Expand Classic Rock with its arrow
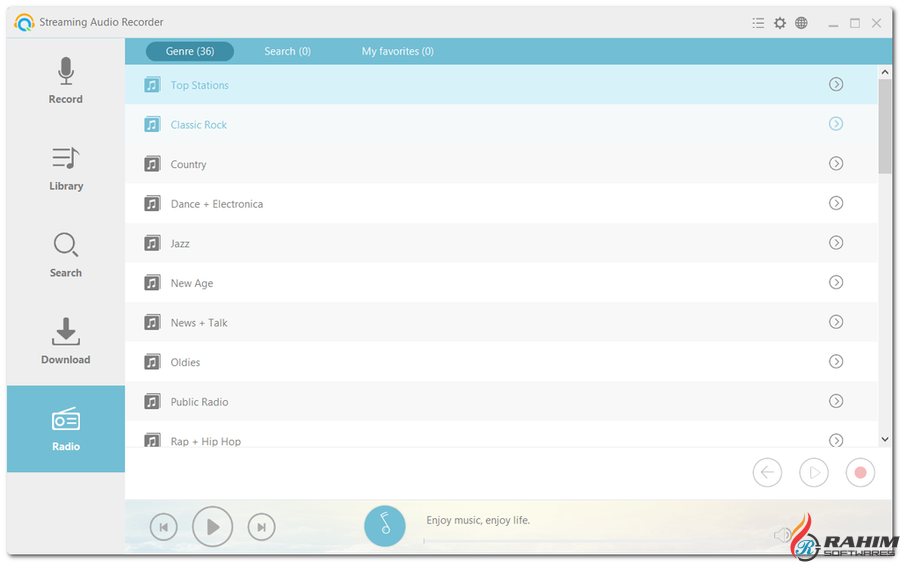 pyautogui.click(x=836, y=124)
